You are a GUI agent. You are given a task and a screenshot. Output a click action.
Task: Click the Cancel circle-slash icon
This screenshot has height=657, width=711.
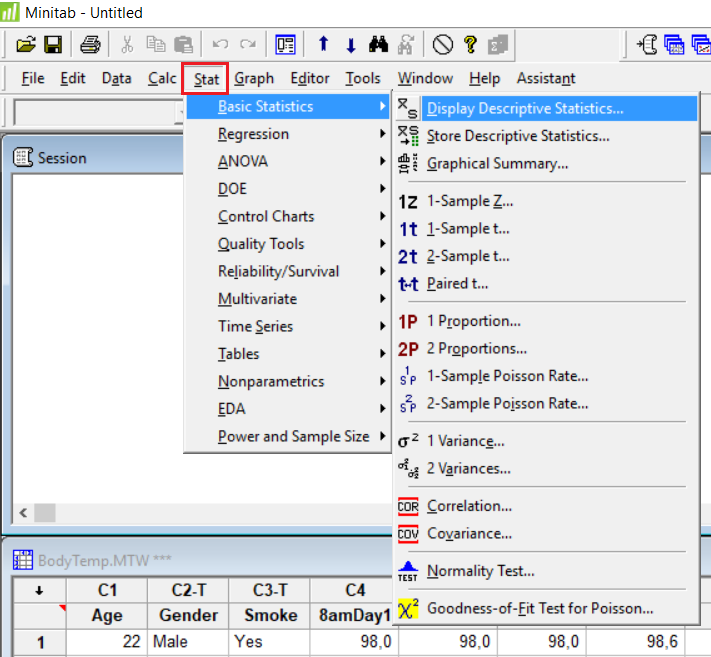[443, 44]
